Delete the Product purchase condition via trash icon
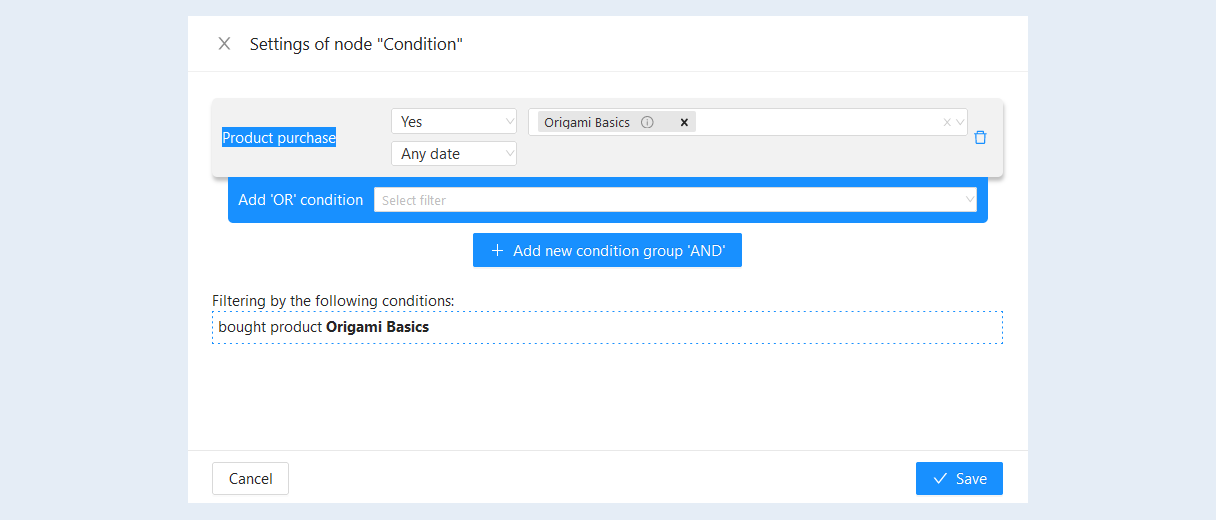The width and height of the screenshot is (1216, 520). [x=980, y=138]
